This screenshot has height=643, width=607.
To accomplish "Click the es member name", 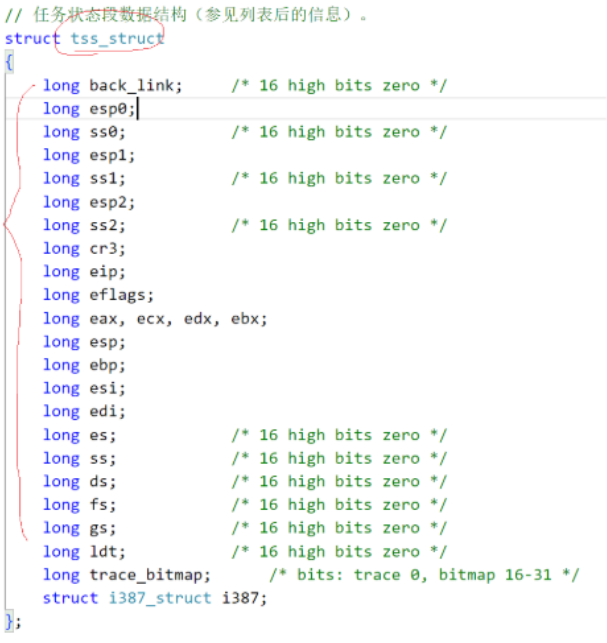I will (x=99, y=435).
